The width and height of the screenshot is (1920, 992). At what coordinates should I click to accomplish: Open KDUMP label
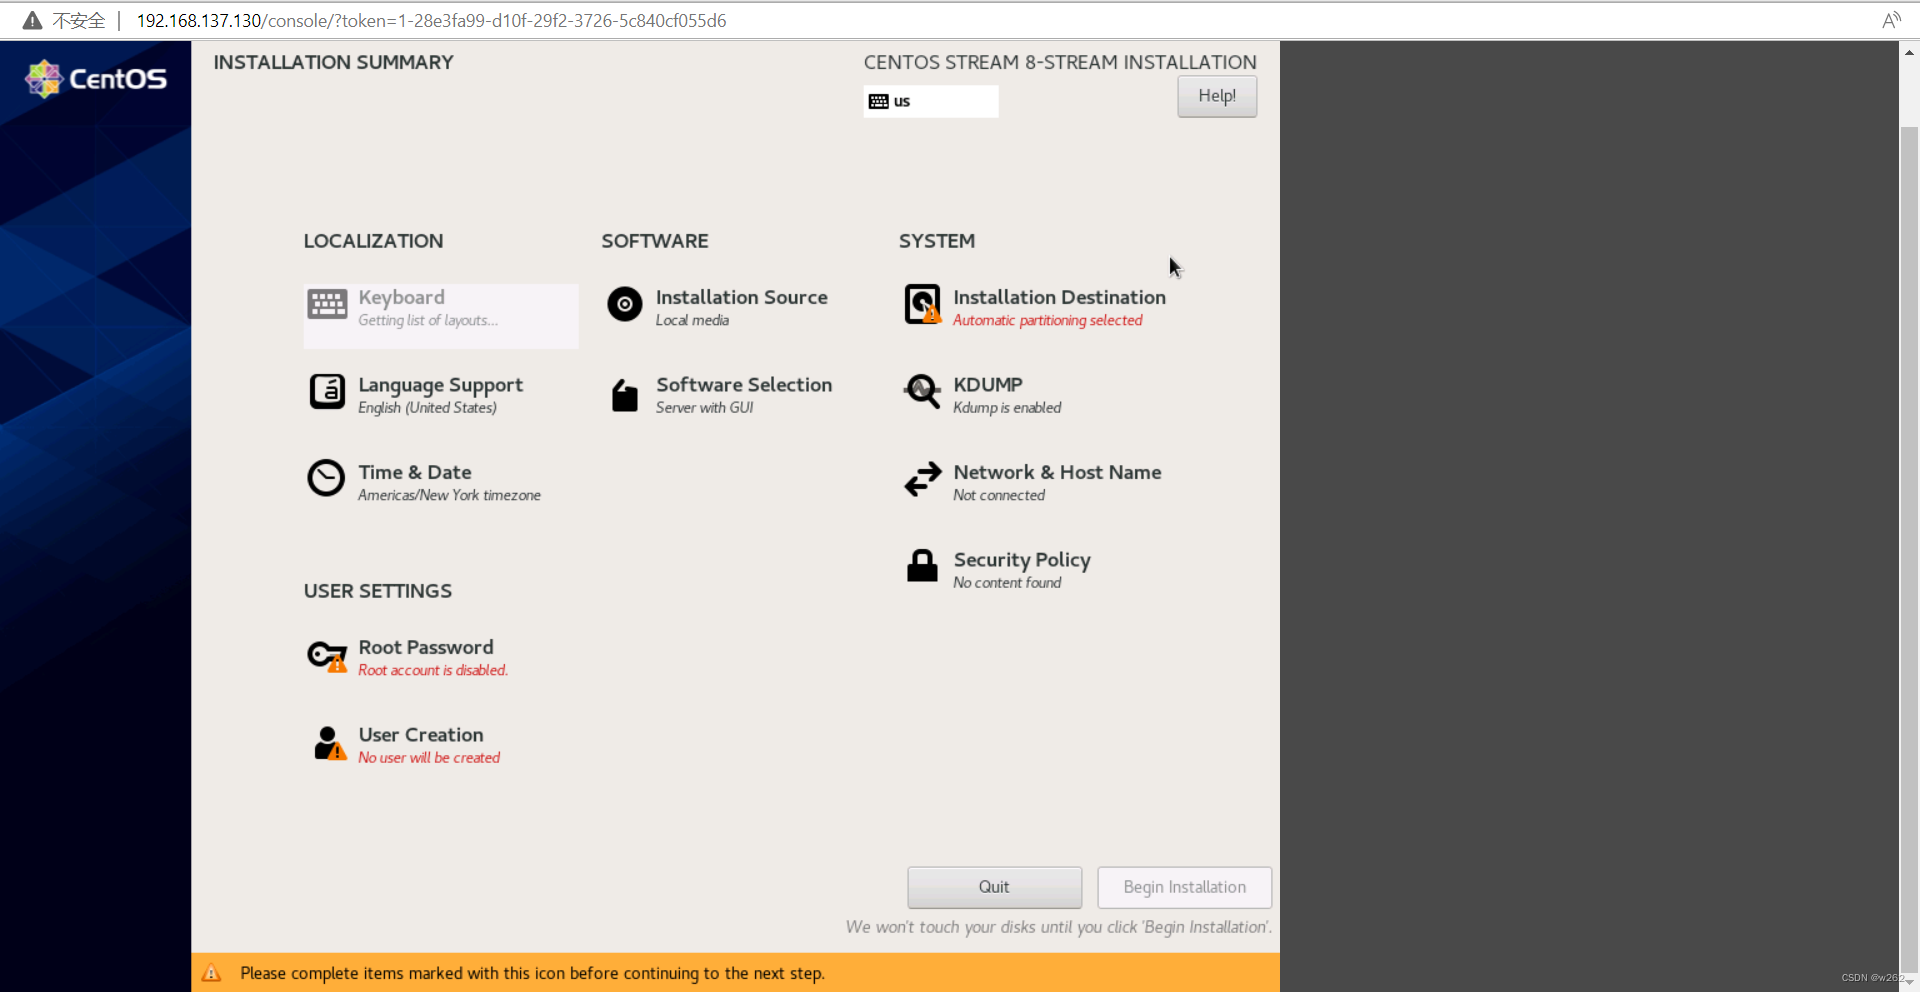988,385
